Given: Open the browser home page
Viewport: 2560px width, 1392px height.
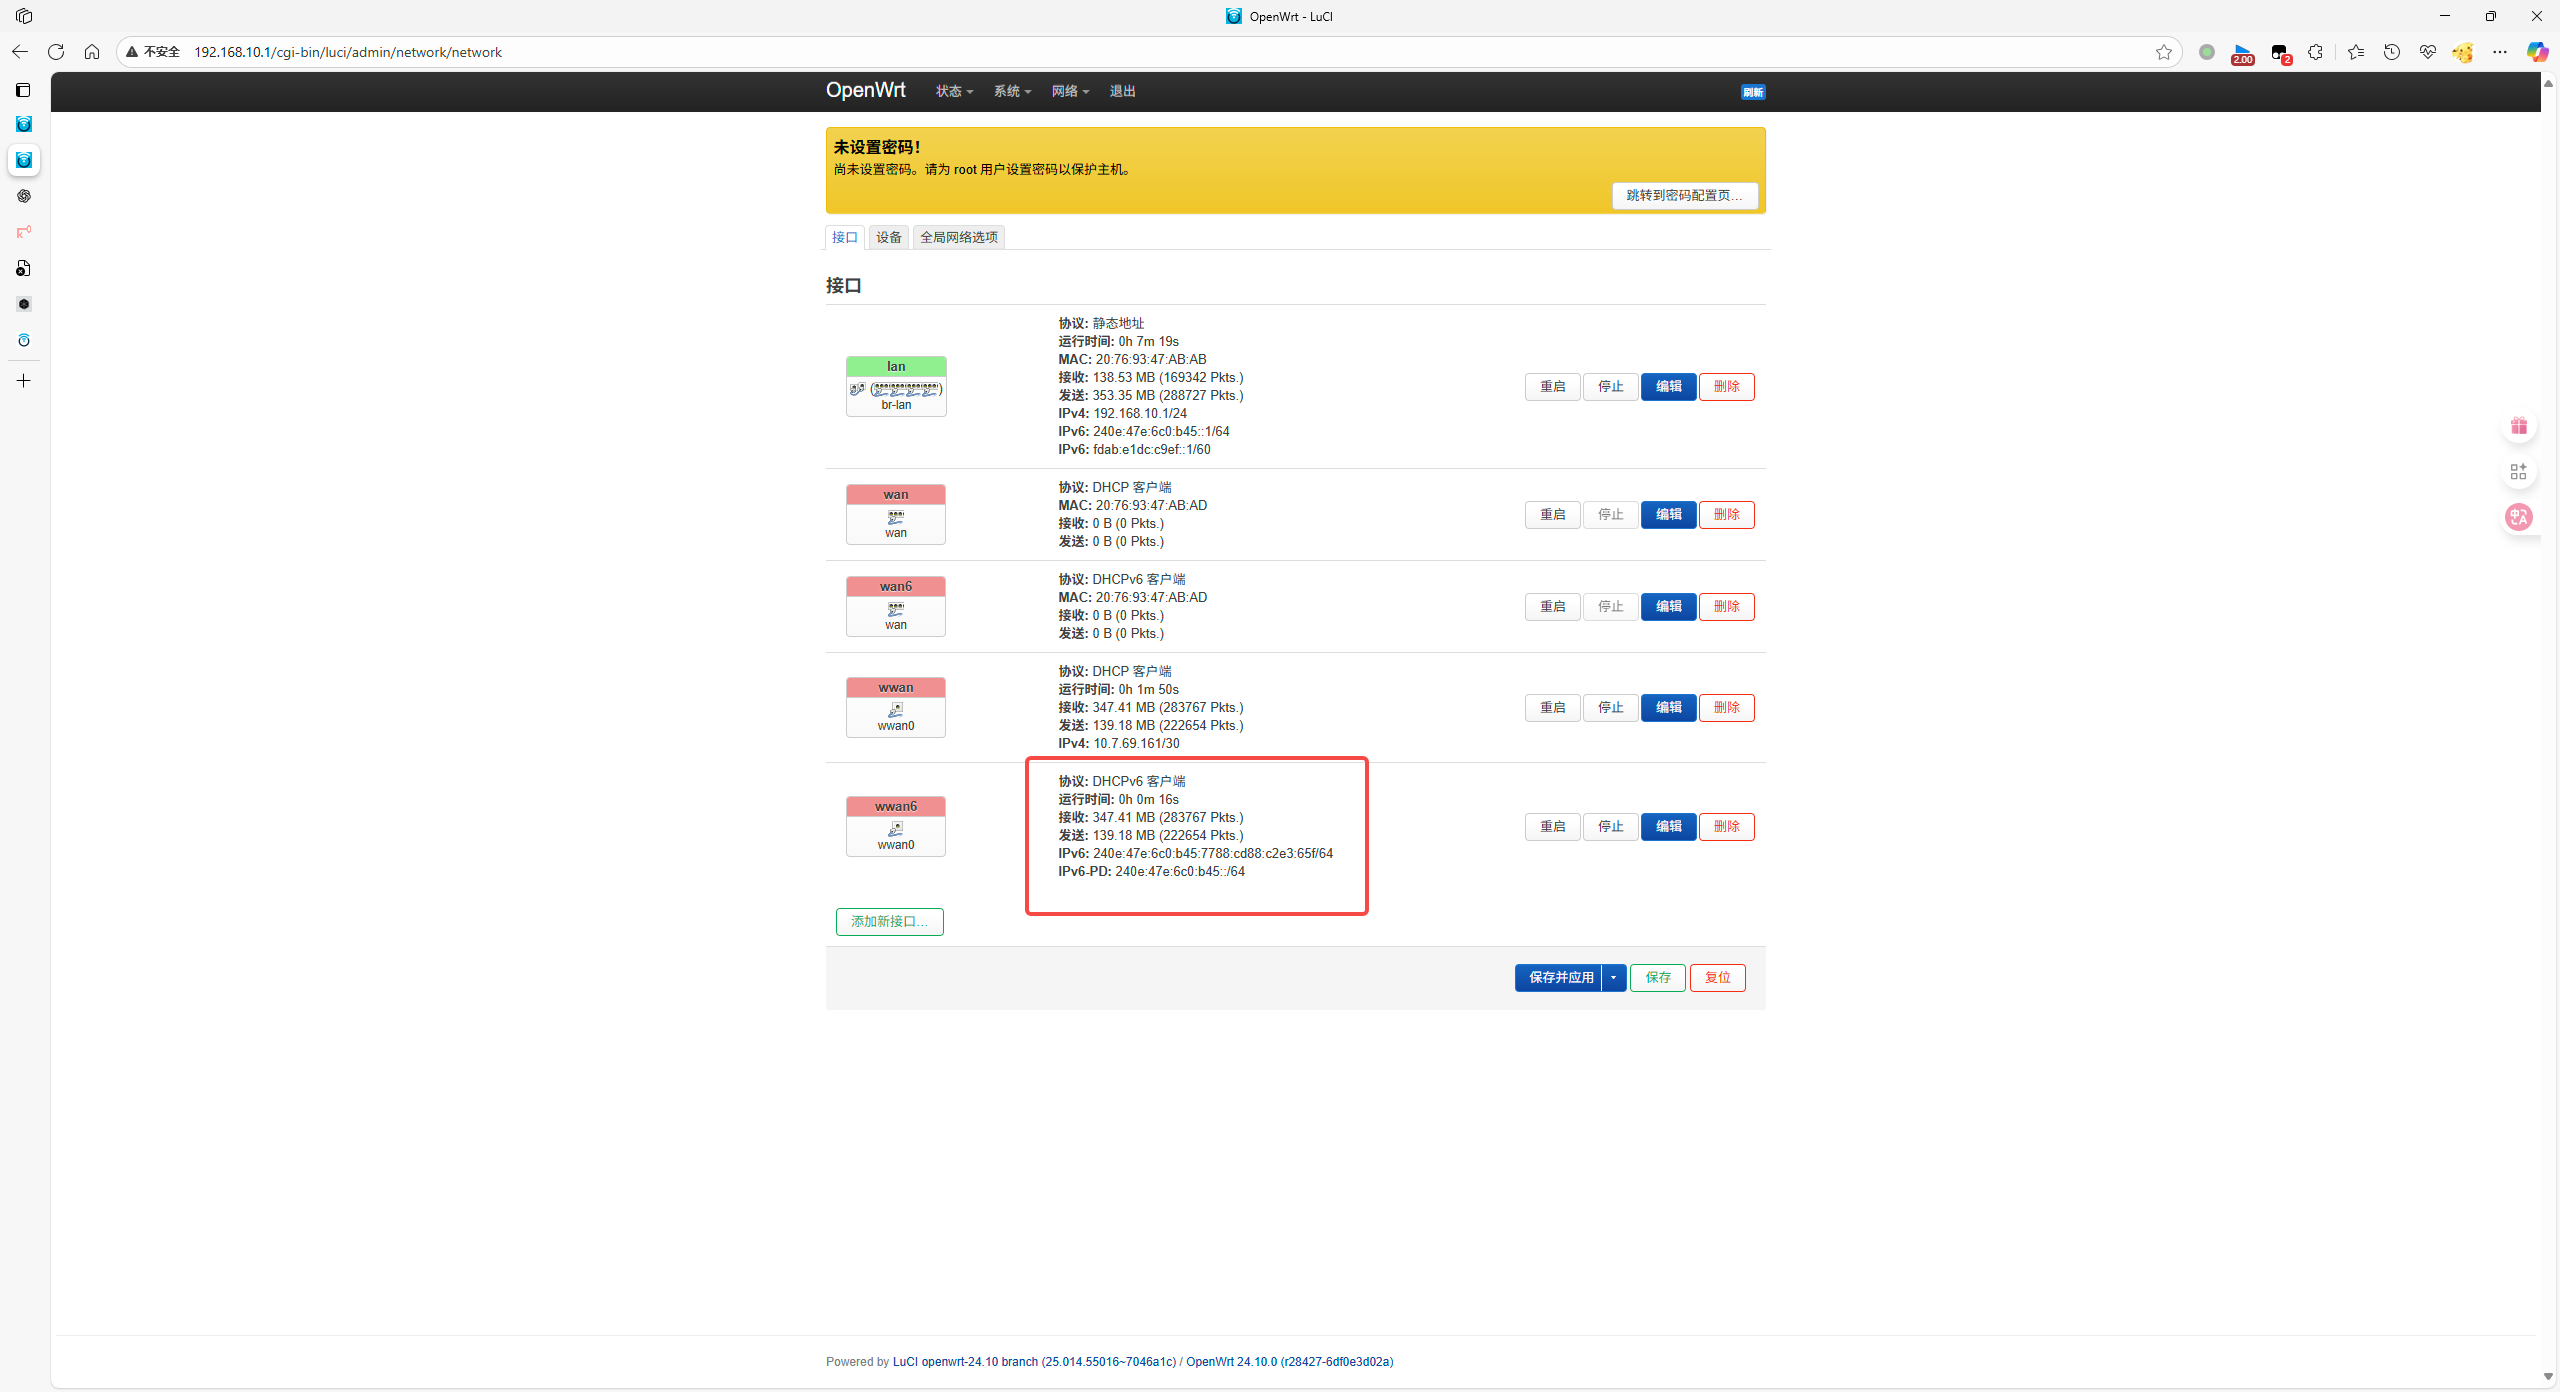Looking at the screenshot, I should tap(92, 52).
